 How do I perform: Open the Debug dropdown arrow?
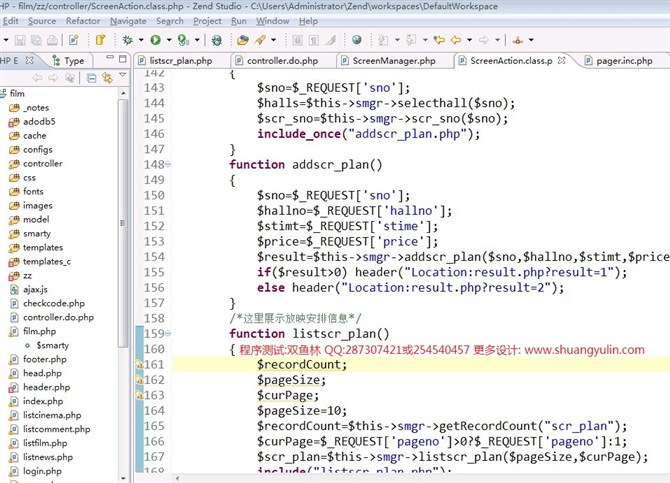tap(141, 40)
